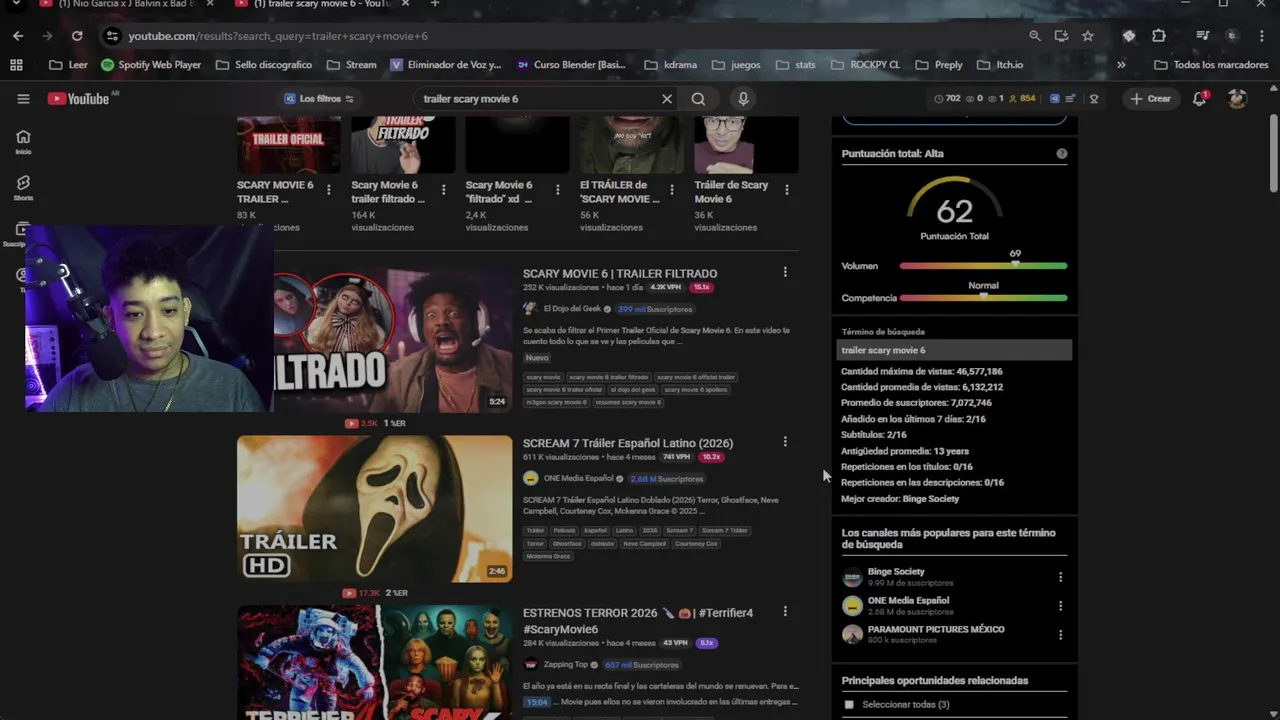This screenshot has height=720, width=1280.
Task: Open a new browser tab
Action: tap(434, 4)
